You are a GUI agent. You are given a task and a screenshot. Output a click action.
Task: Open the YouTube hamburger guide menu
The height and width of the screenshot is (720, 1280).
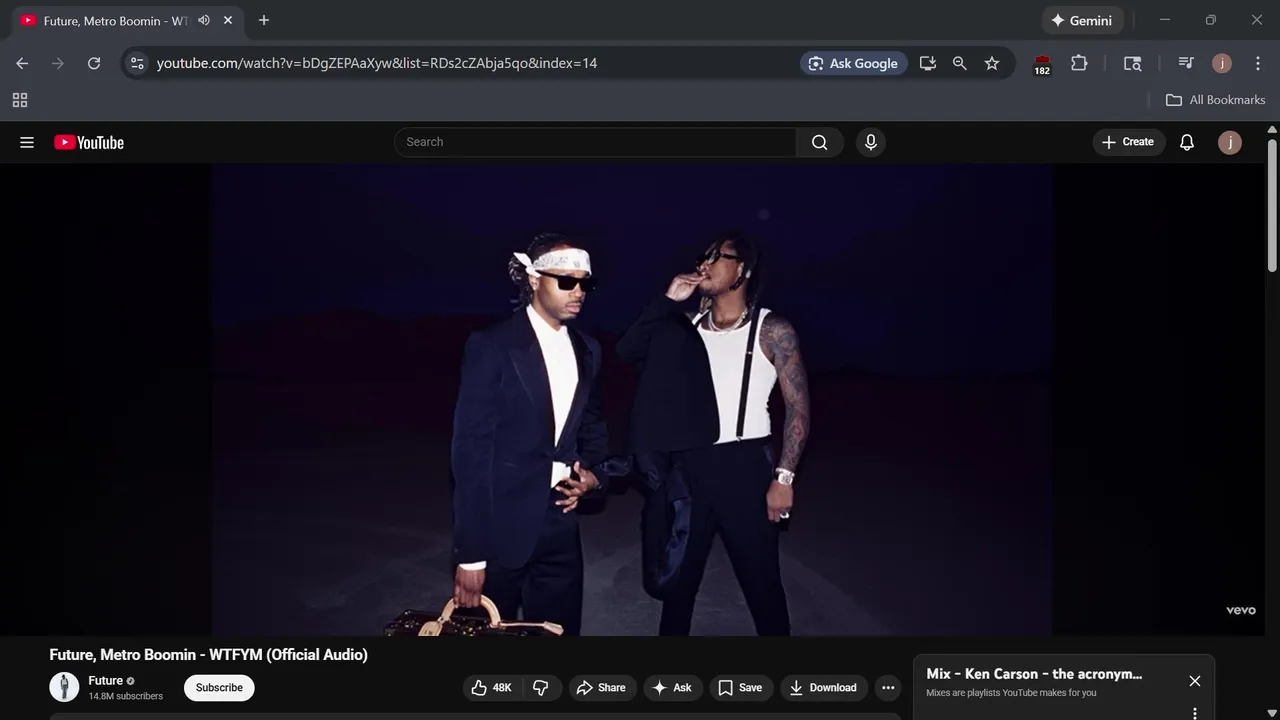coord(27,142)
